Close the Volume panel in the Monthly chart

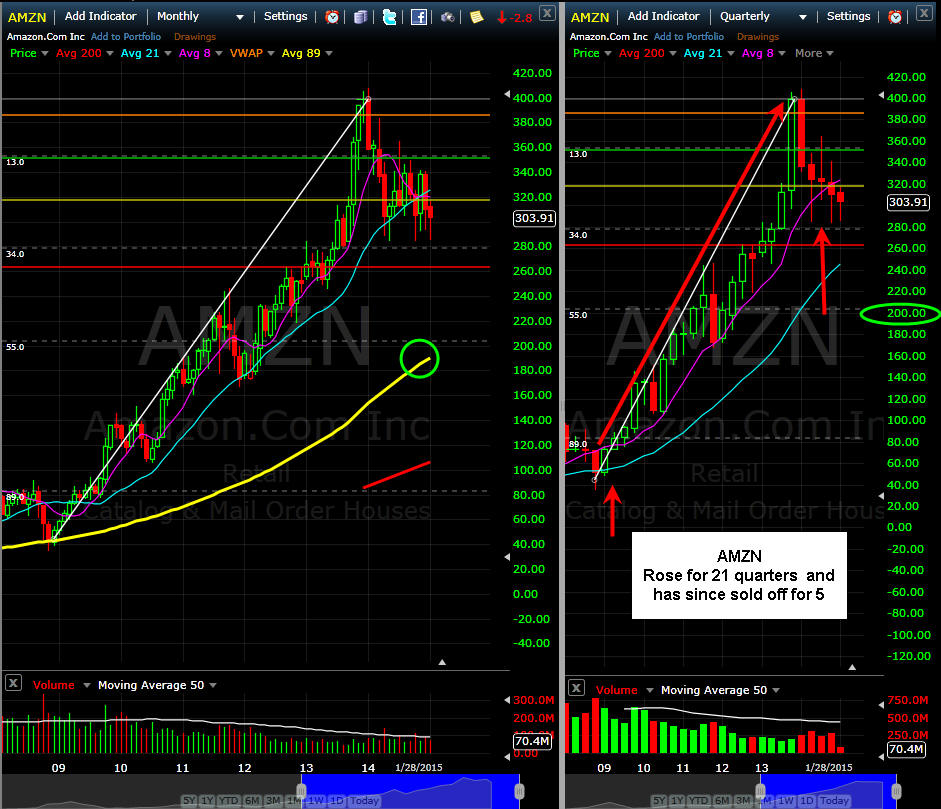tap(13, 683)
